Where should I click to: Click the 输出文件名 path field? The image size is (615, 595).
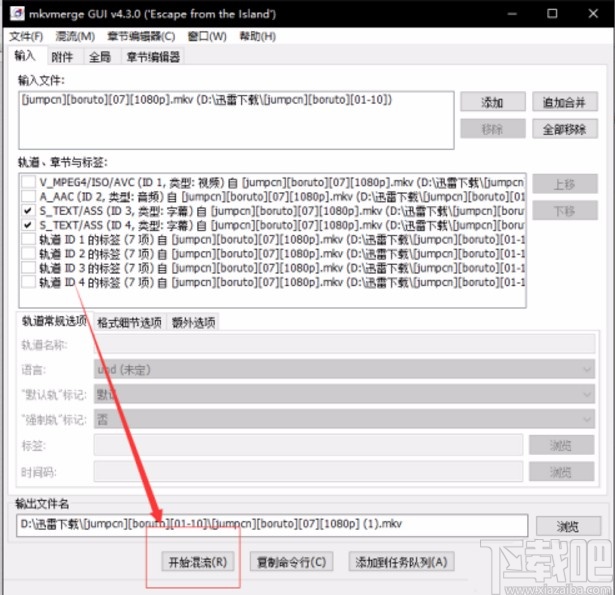point(272,525)
